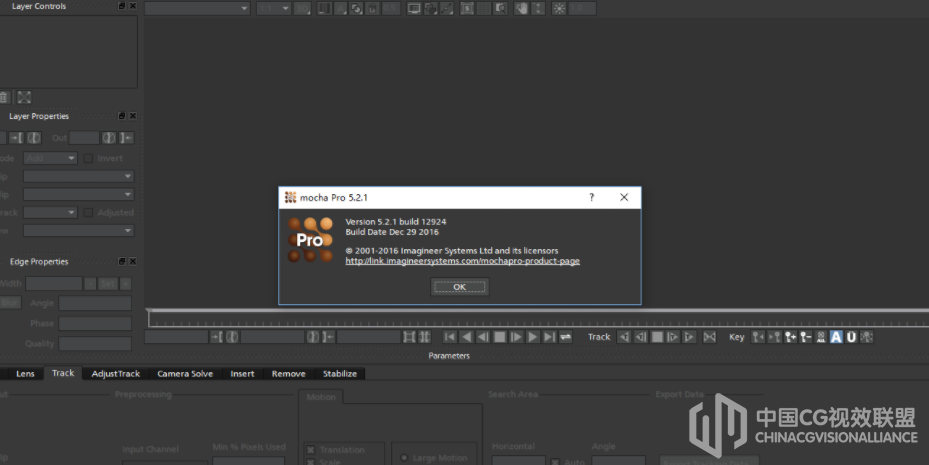The height and width of the screenshot is (465, 929).
Task: Click the Phase input field
Action: tap(95, 323)
